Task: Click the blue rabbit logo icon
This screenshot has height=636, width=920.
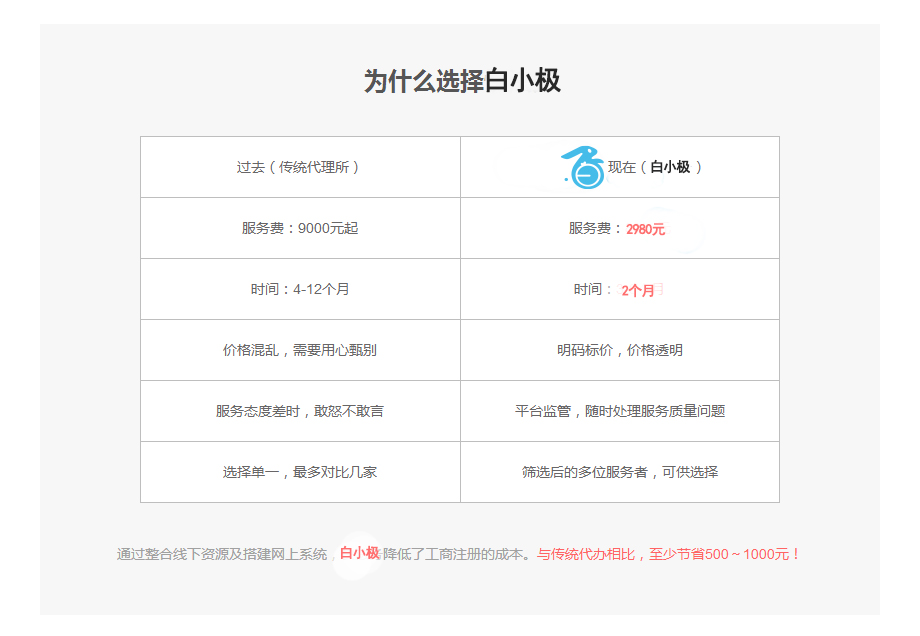Action: point(583,167)
